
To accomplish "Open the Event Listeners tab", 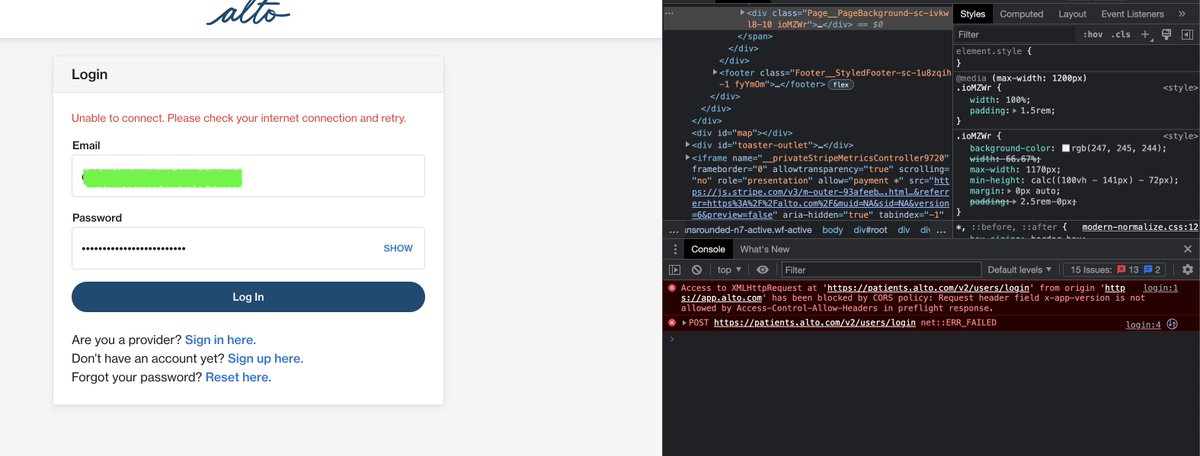I will [1132, 14].
